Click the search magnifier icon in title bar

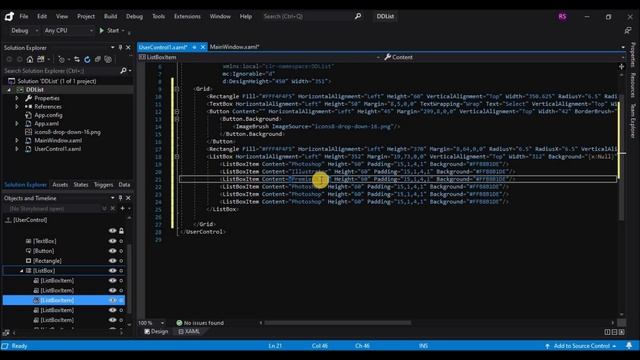[x=358, y=16]
